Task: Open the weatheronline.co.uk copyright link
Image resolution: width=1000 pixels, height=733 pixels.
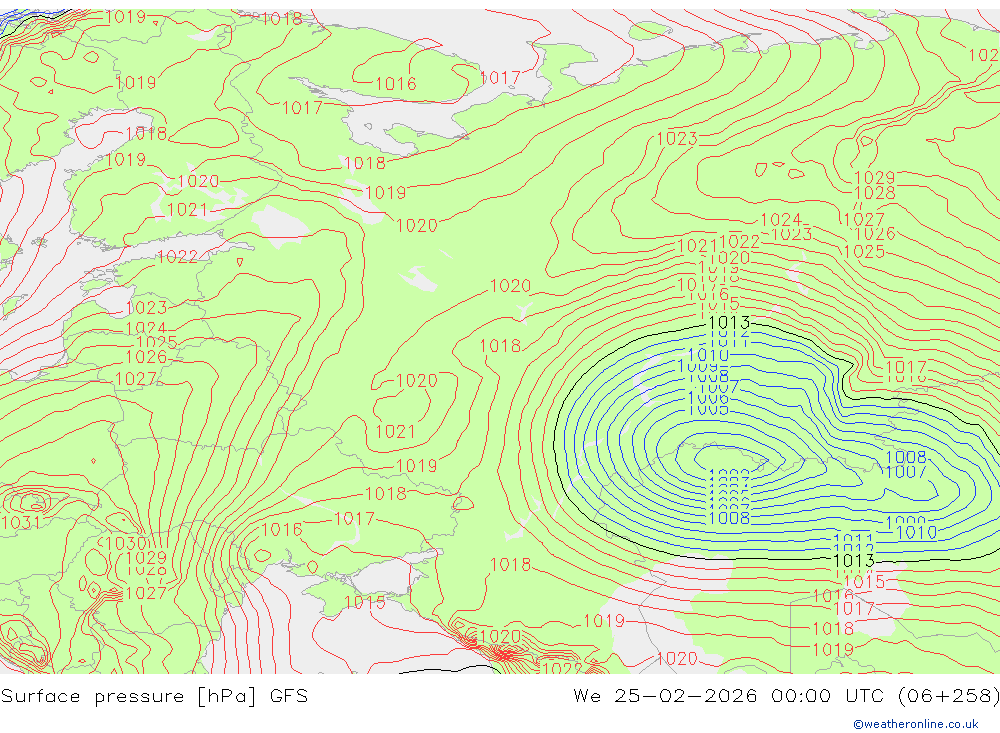Action: [915, 724]
